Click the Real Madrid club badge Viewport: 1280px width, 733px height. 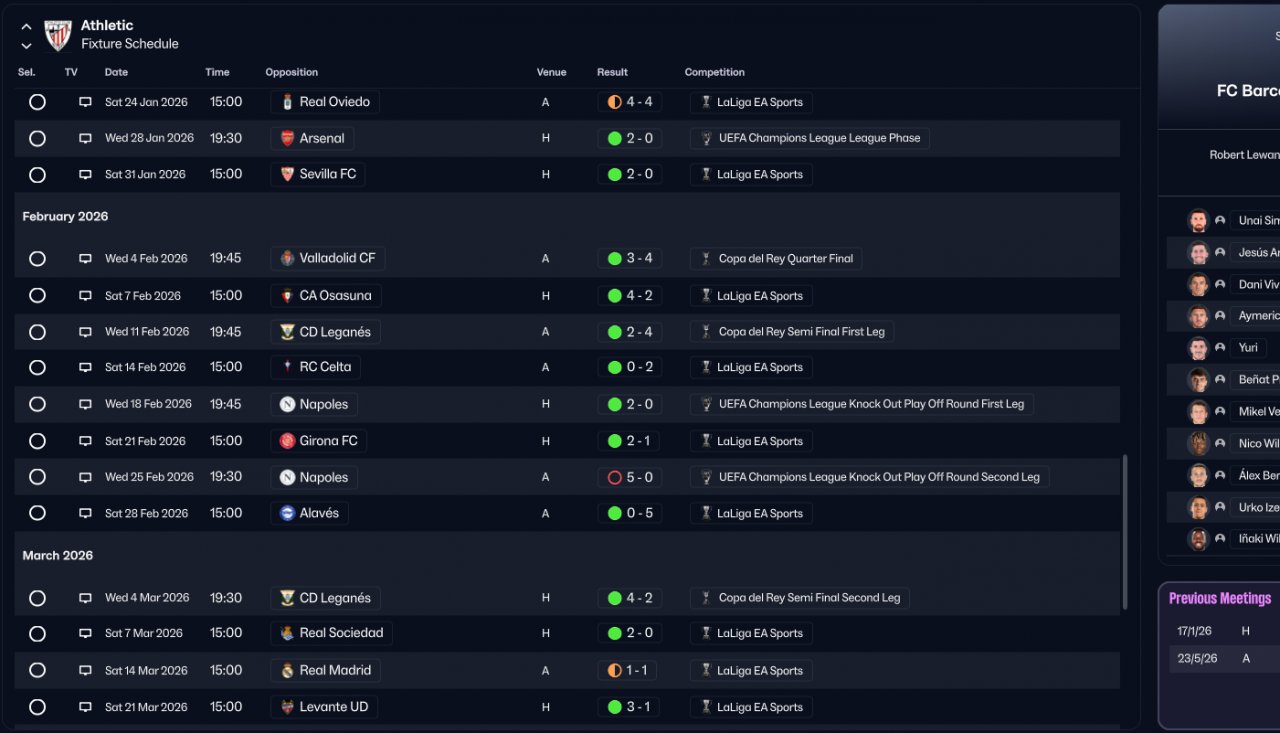[x=287, y=670]
